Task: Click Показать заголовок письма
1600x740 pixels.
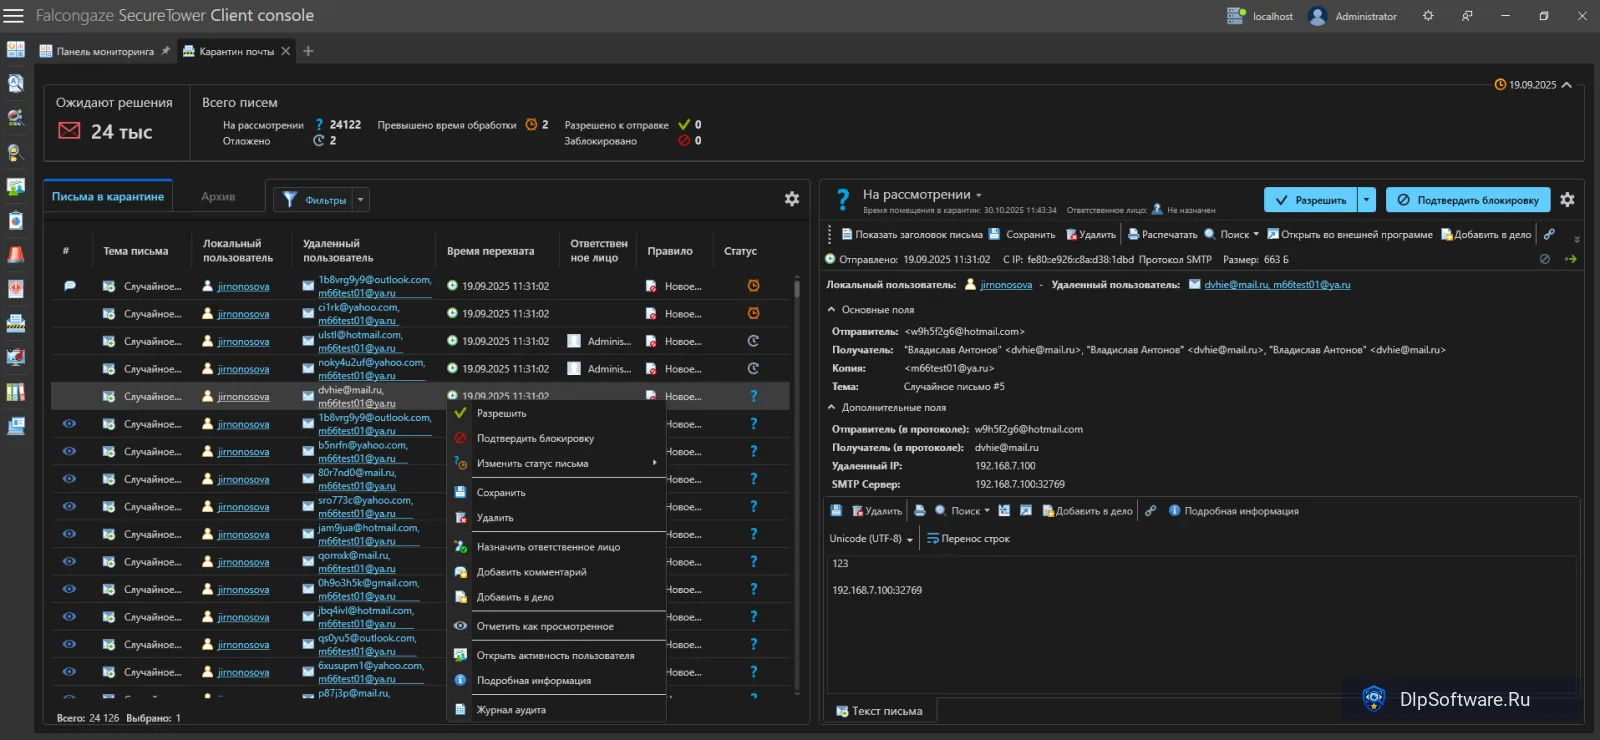Action: (912, 234)
